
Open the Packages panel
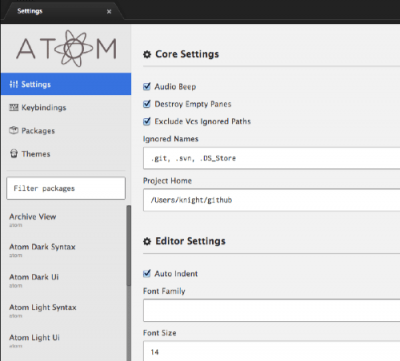pos(66,131)
